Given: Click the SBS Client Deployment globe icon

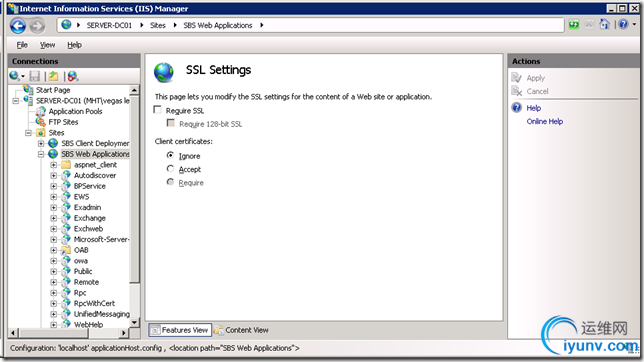Looking at the screenshot, I should 53,143.
